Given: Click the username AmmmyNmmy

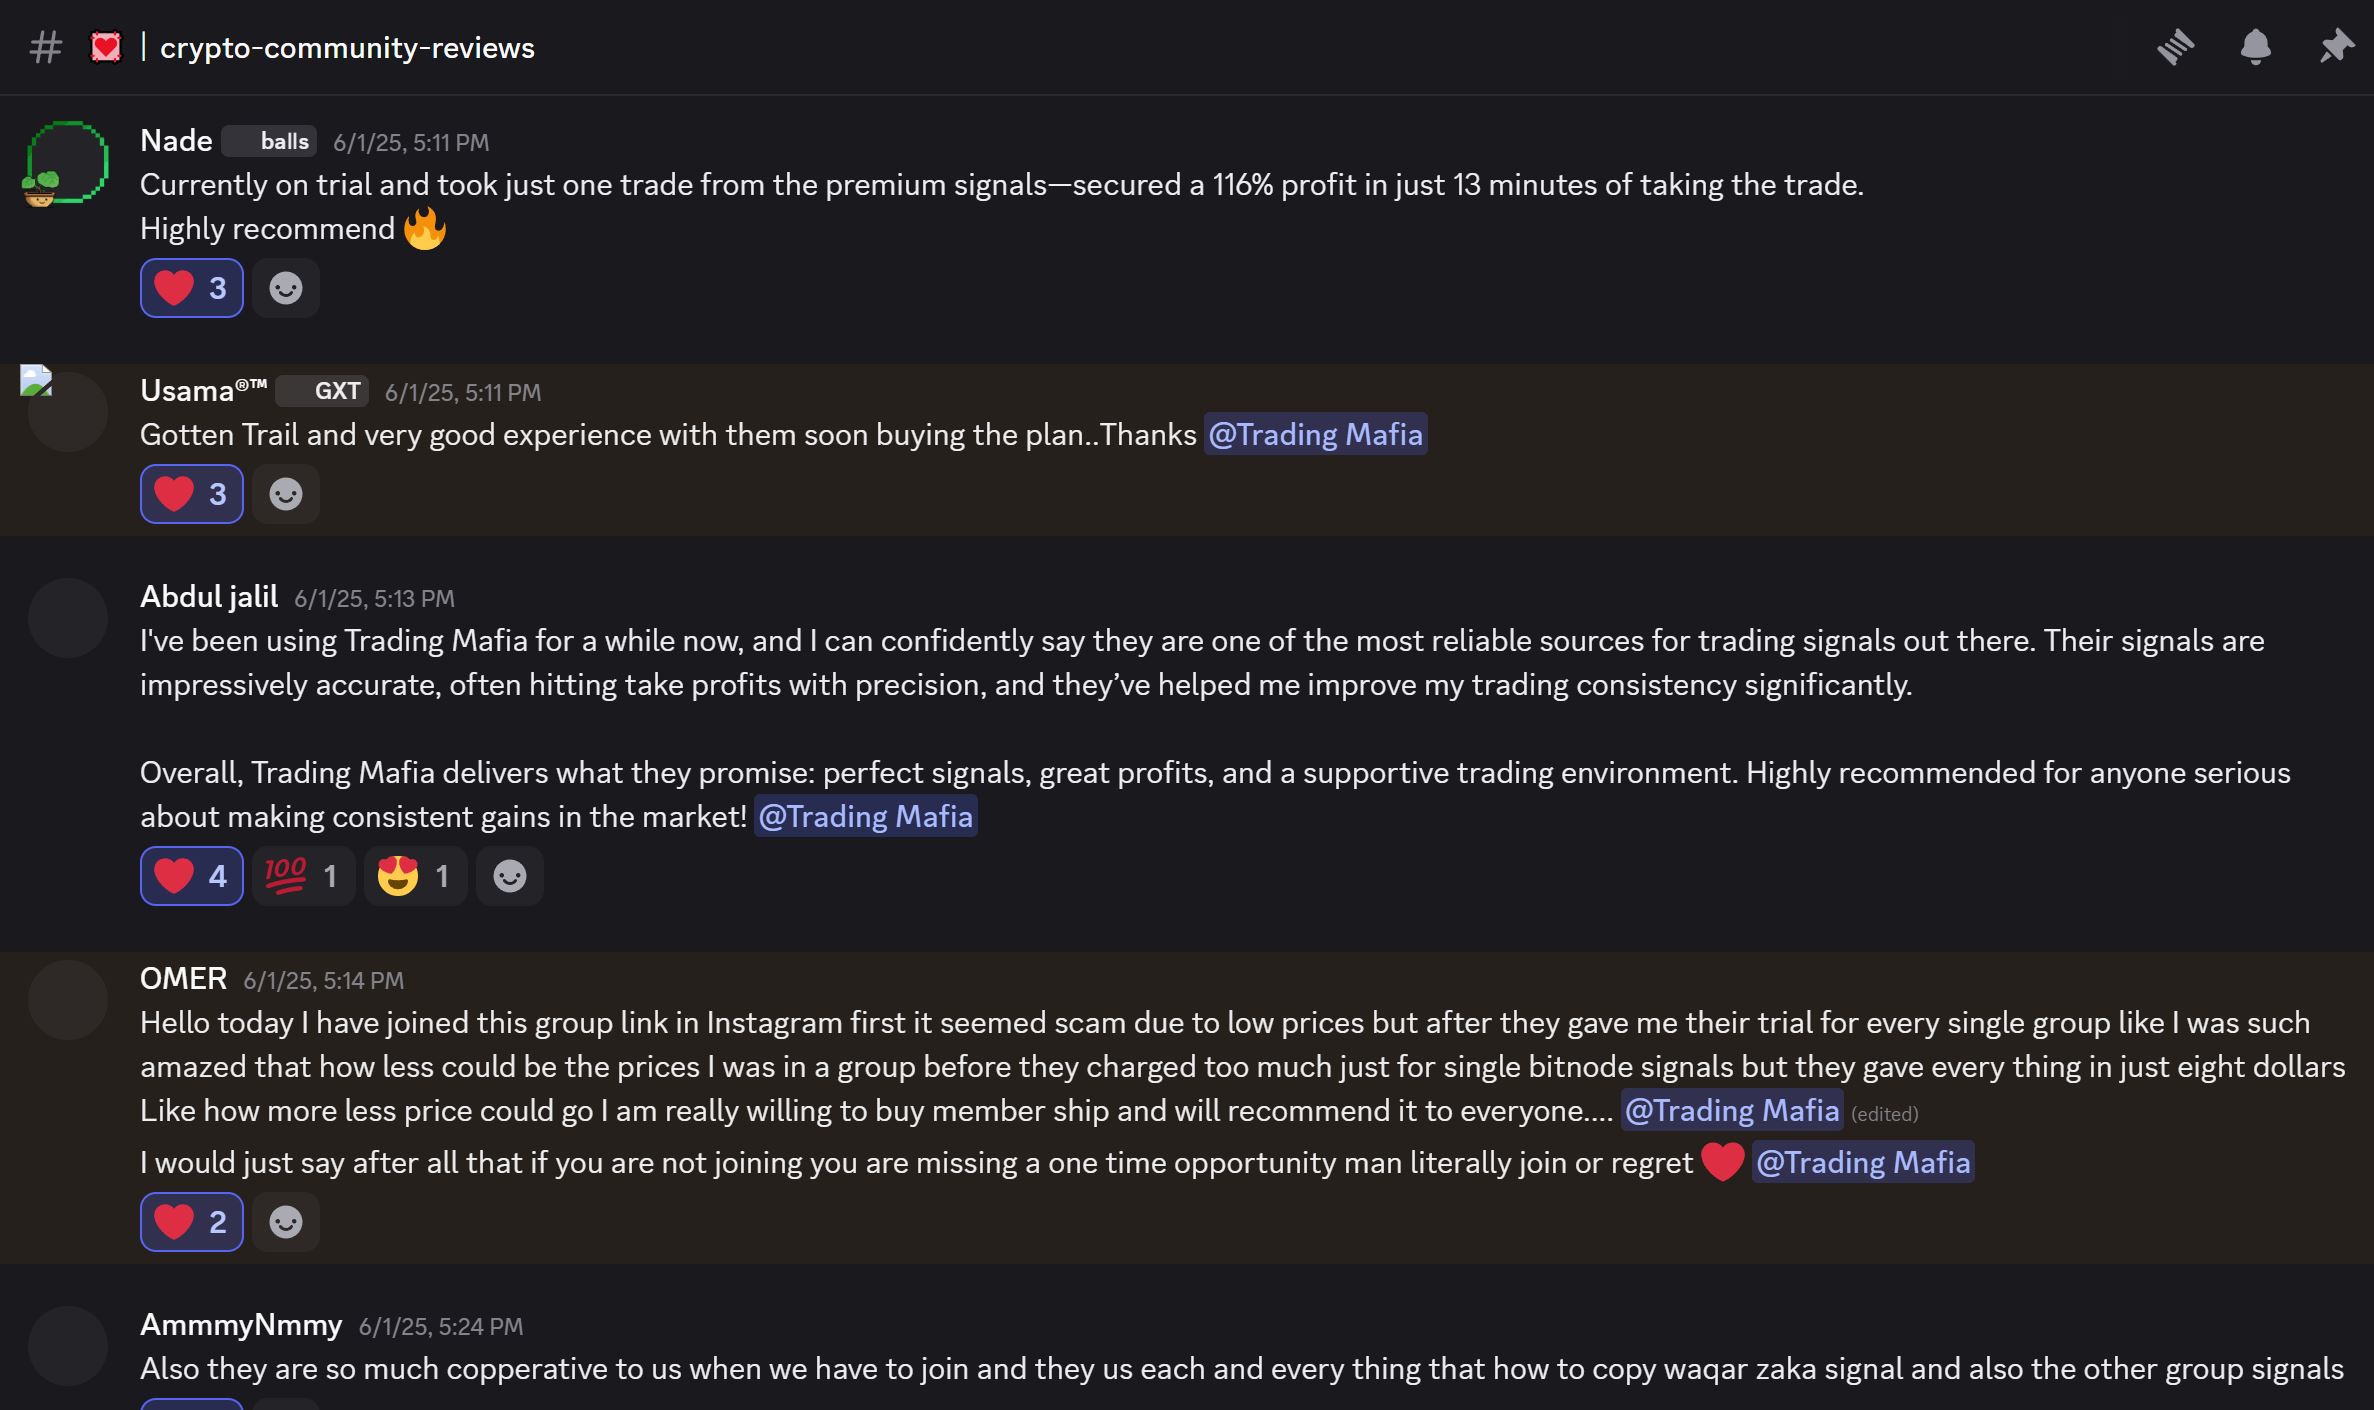Looking at the screenshot, I should (241, 1325).
